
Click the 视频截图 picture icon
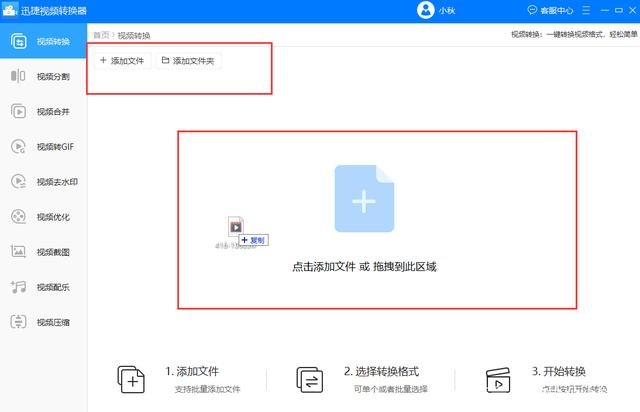click(x=18, y=252)
